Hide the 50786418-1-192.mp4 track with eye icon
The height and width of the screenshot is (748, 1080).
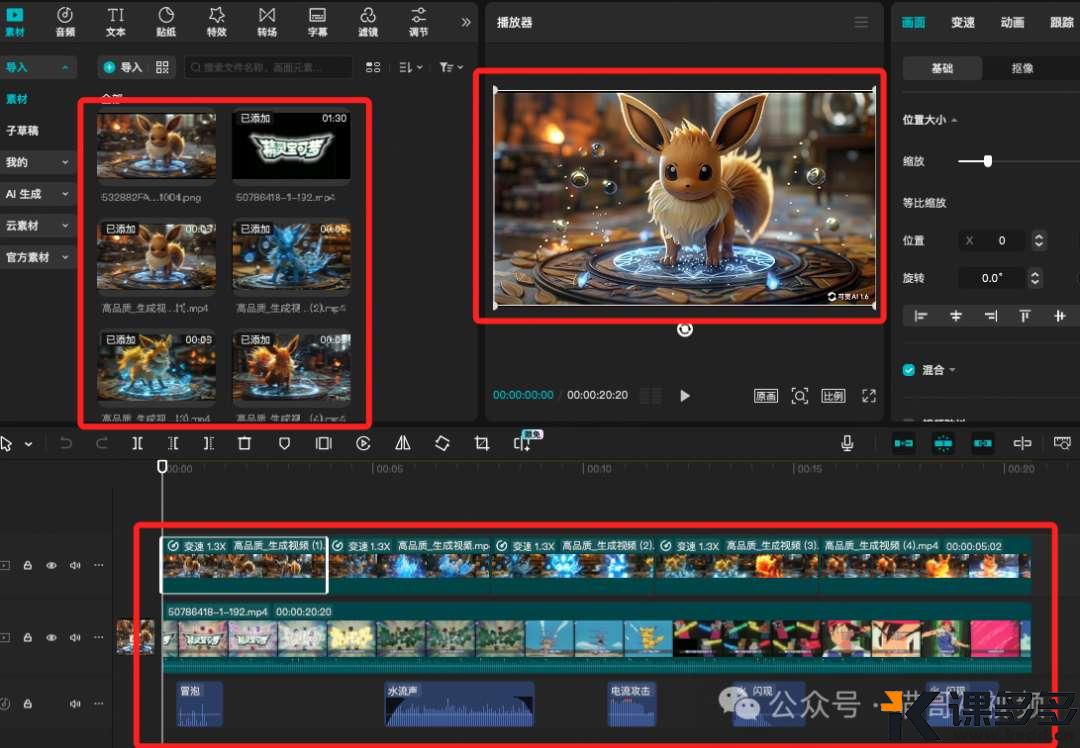[x=51, y=637]
